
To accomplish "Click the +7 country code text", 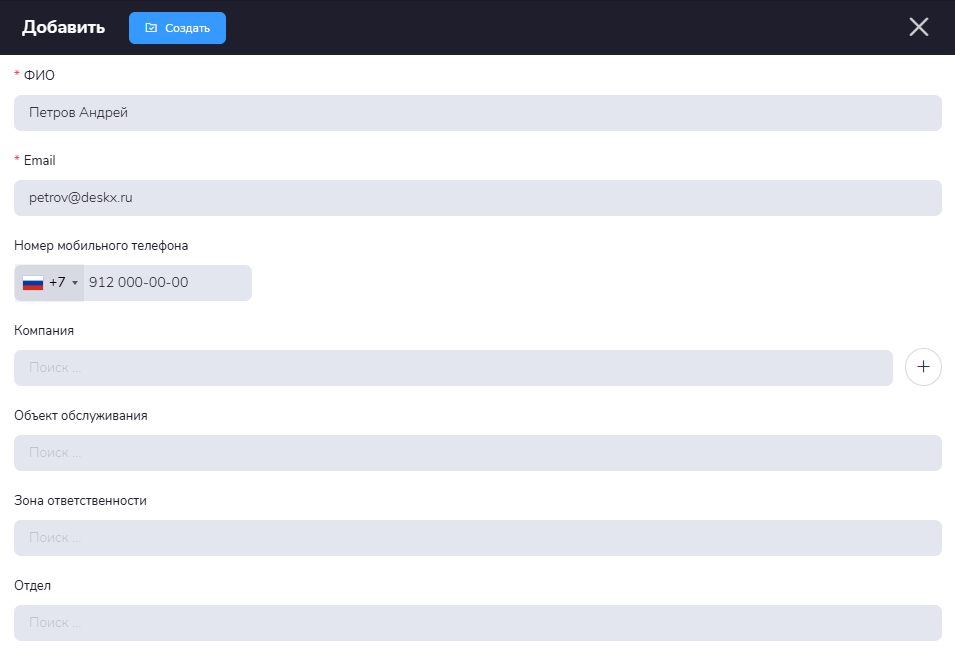I will (57, 283).
